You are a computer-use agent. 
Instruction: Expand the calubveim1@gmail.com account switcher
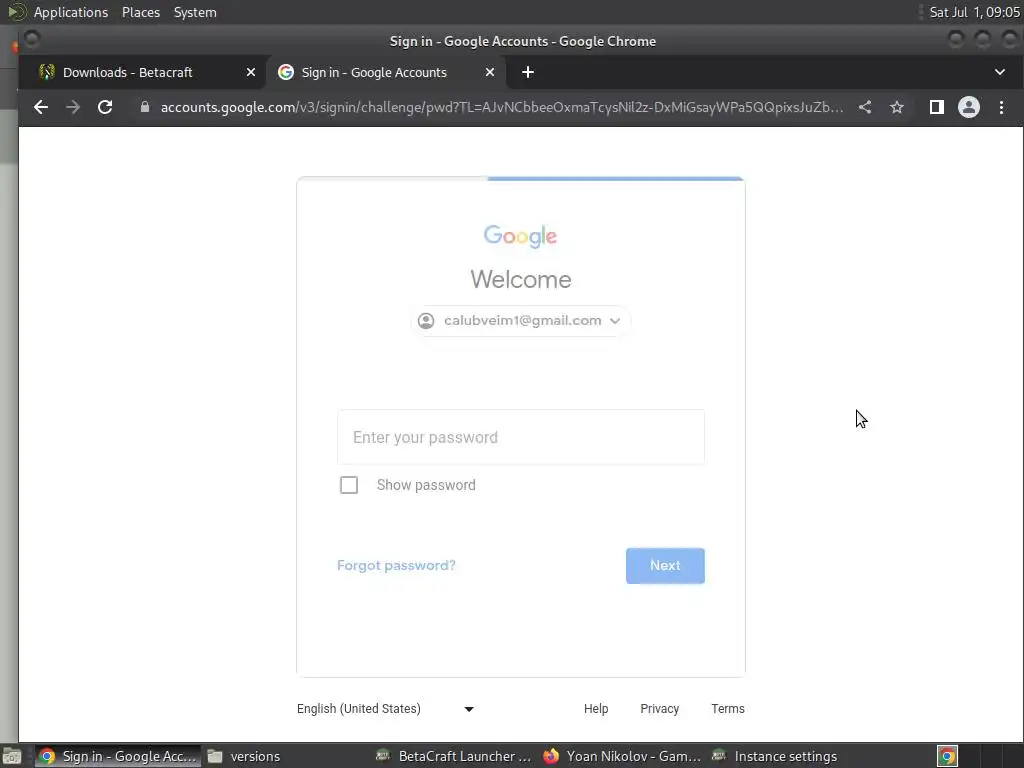point(520,321)
